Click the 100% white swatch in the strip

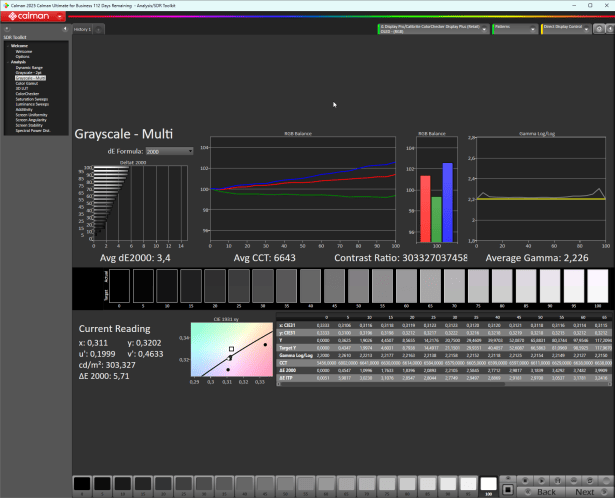click(598, 286)
